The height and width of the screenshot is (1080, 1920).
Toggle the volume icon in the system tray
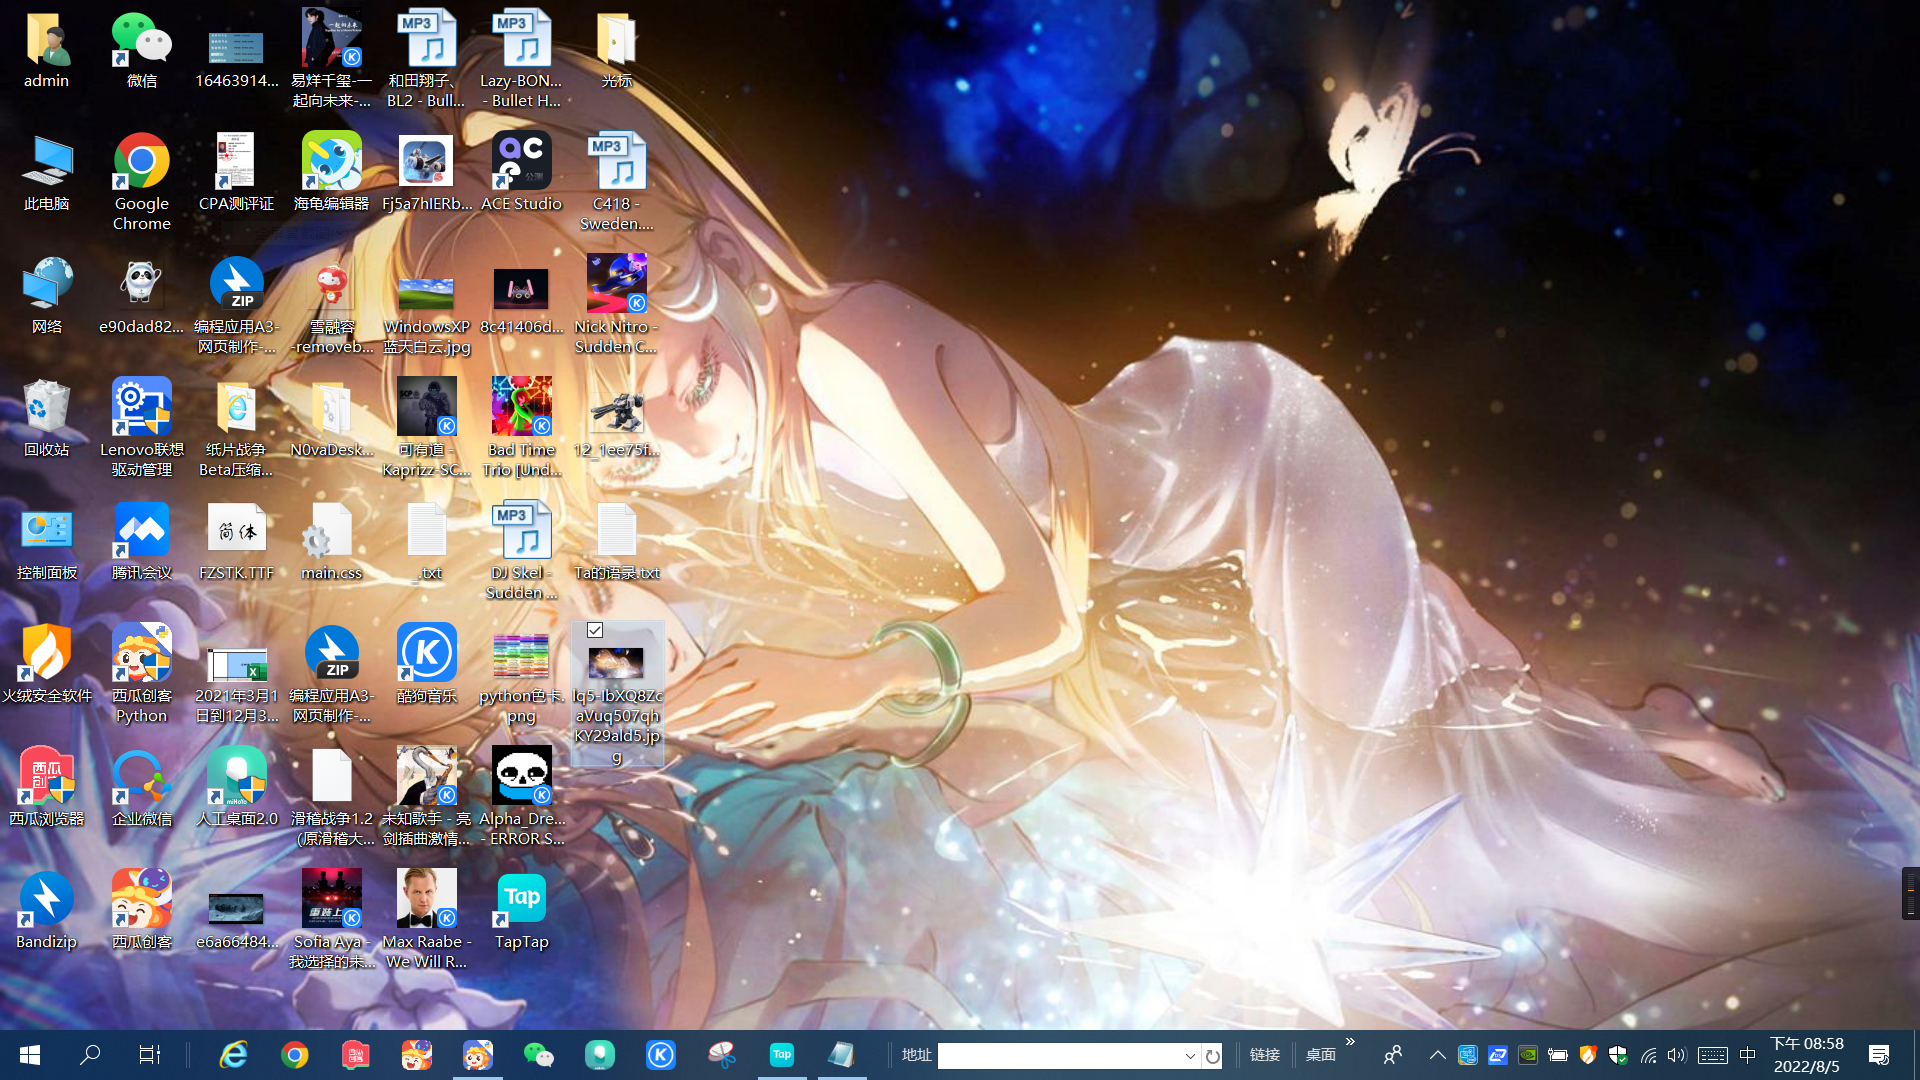pyautogui.click(x=1677, y=1055)
